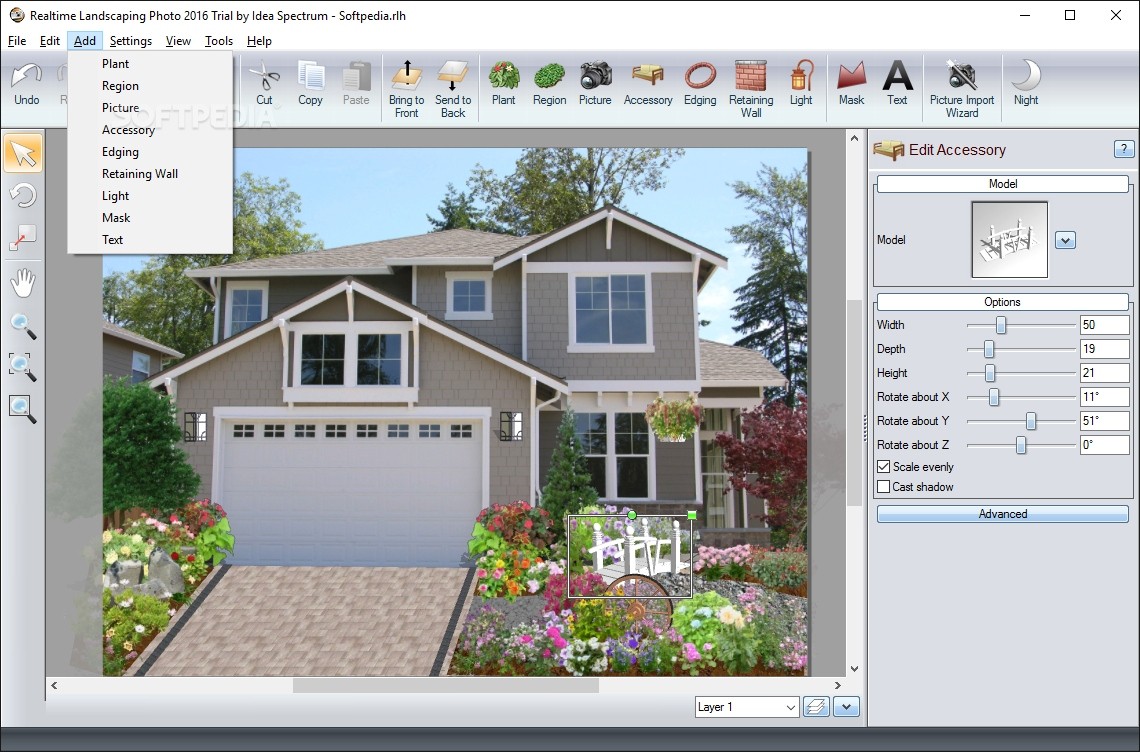Click the Mask toolbar icon
The image size is (1140, 752).
coord(851,84)
